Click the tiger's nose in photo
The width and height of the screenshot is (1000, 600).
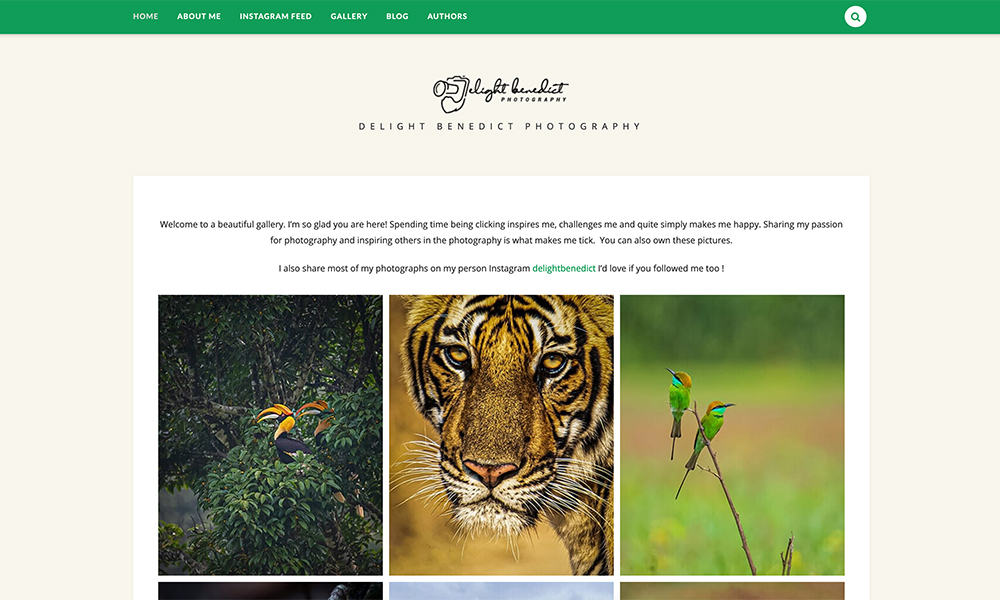click(490, 472)
